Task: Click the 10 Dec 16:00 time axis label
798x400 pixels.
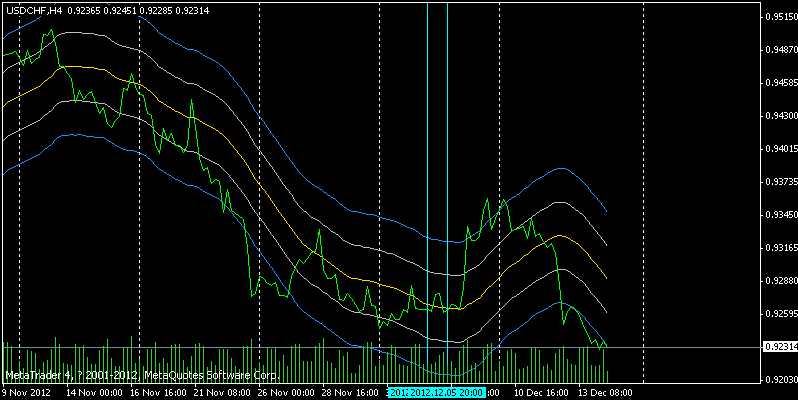Action: [542, 393]
